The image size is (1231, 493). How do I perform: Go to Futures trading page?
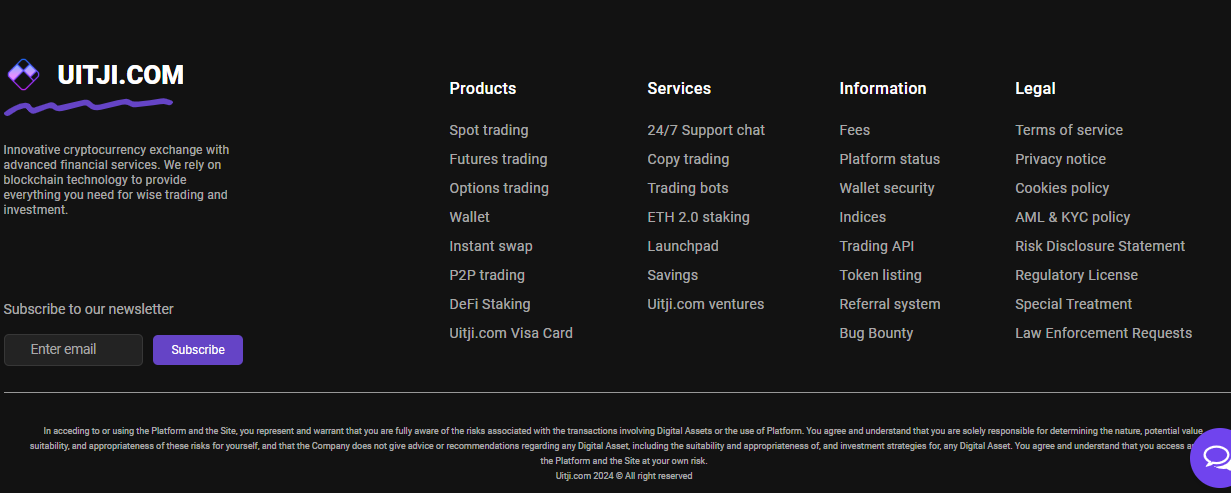498,159
